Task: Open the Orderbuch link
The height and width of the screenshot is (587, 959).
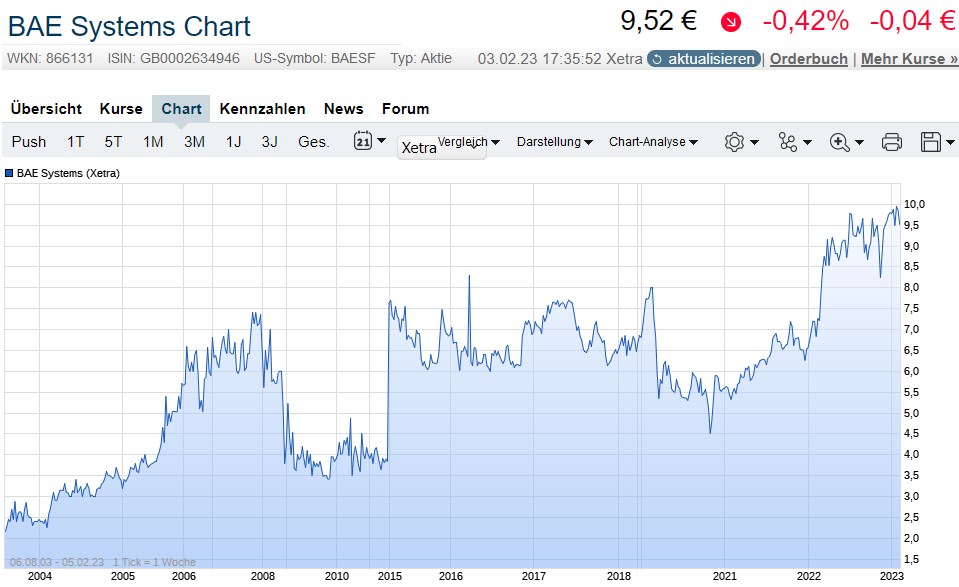Action: [809, 59]
